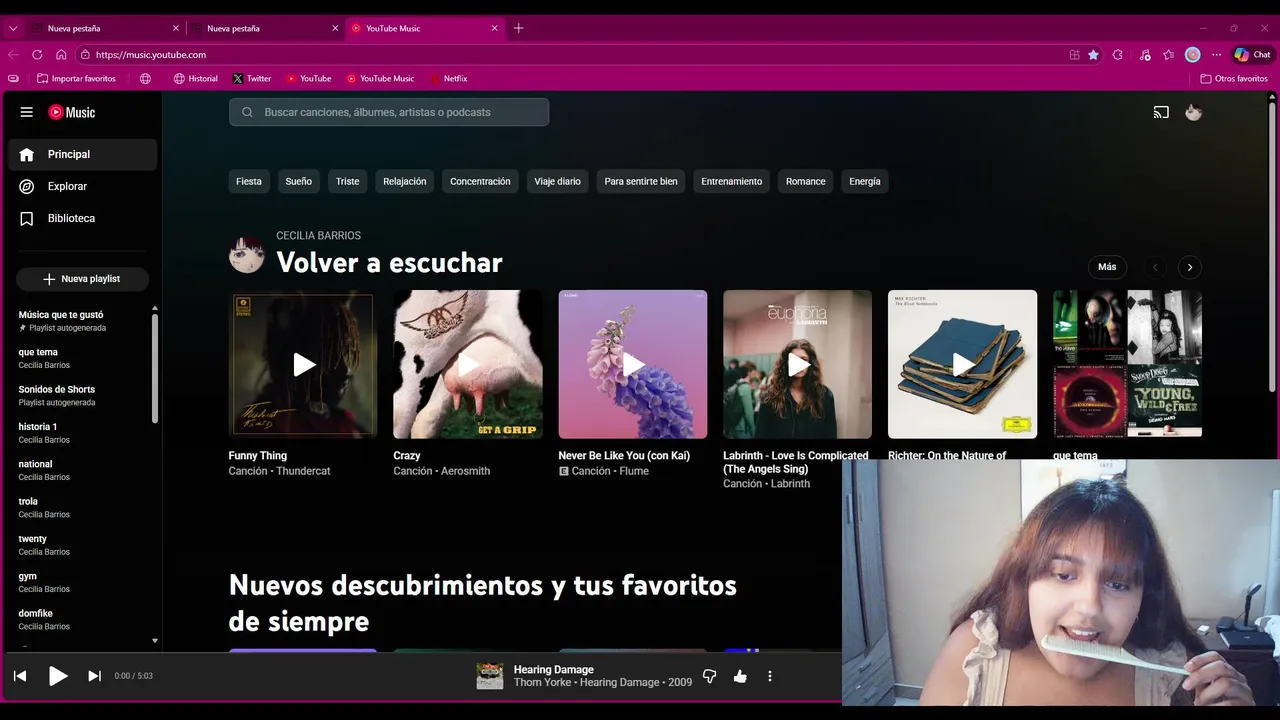Dislike the Hearing Damage song
1280x720 pixels.
(x=709, y=676)
